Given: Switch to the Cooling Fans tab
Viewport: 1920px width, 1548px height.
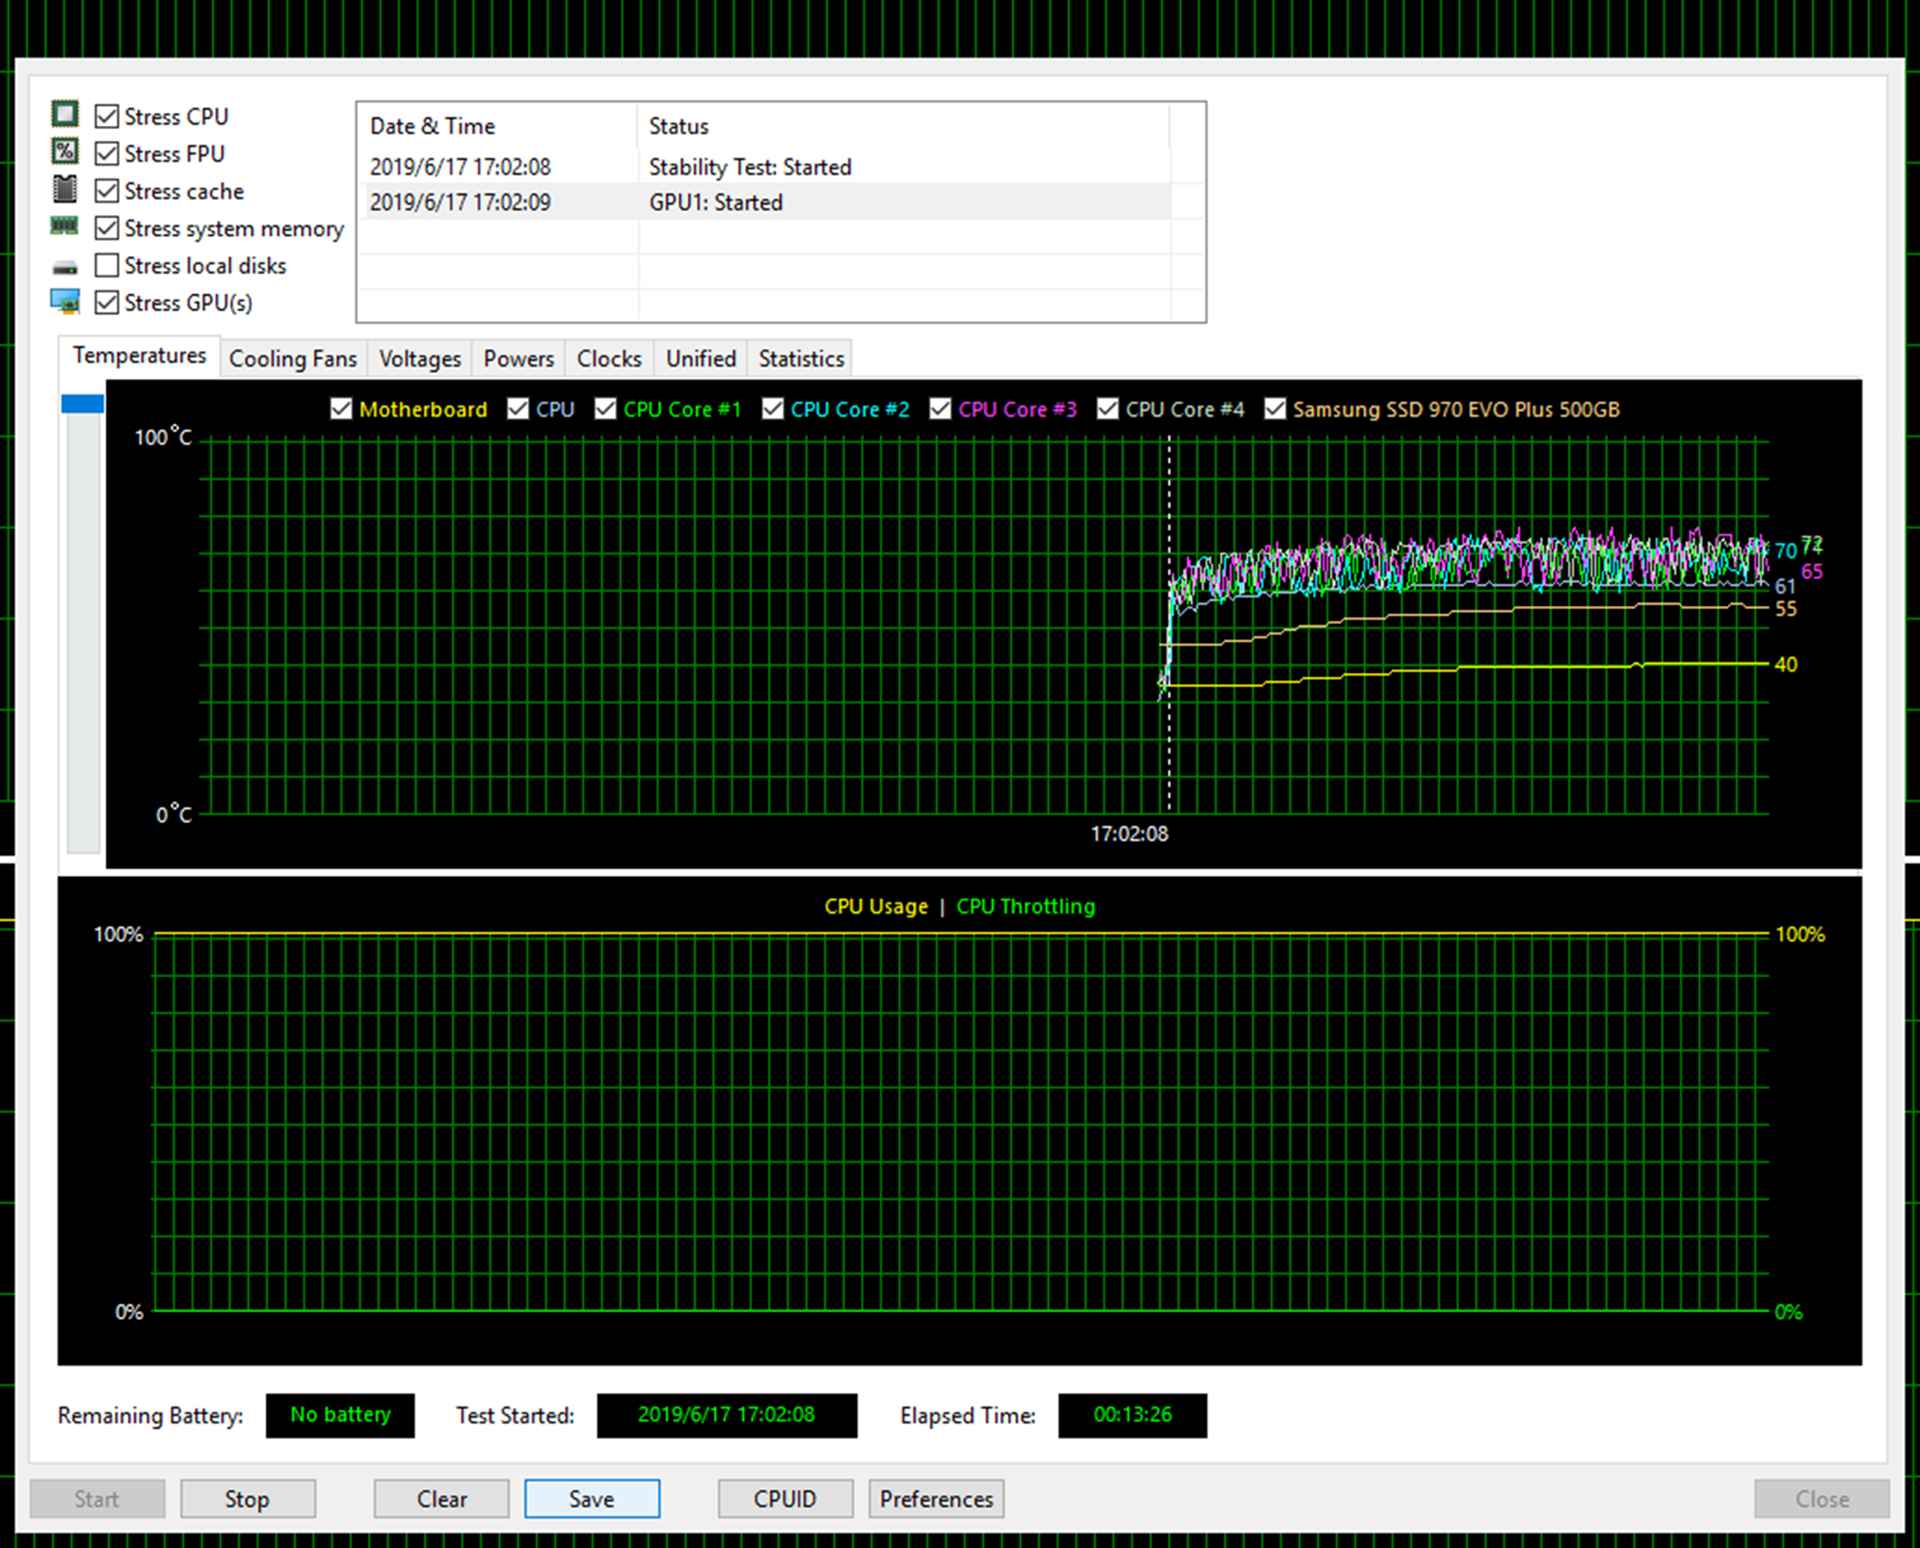Looking at the screenshot, I should point(292,359).
